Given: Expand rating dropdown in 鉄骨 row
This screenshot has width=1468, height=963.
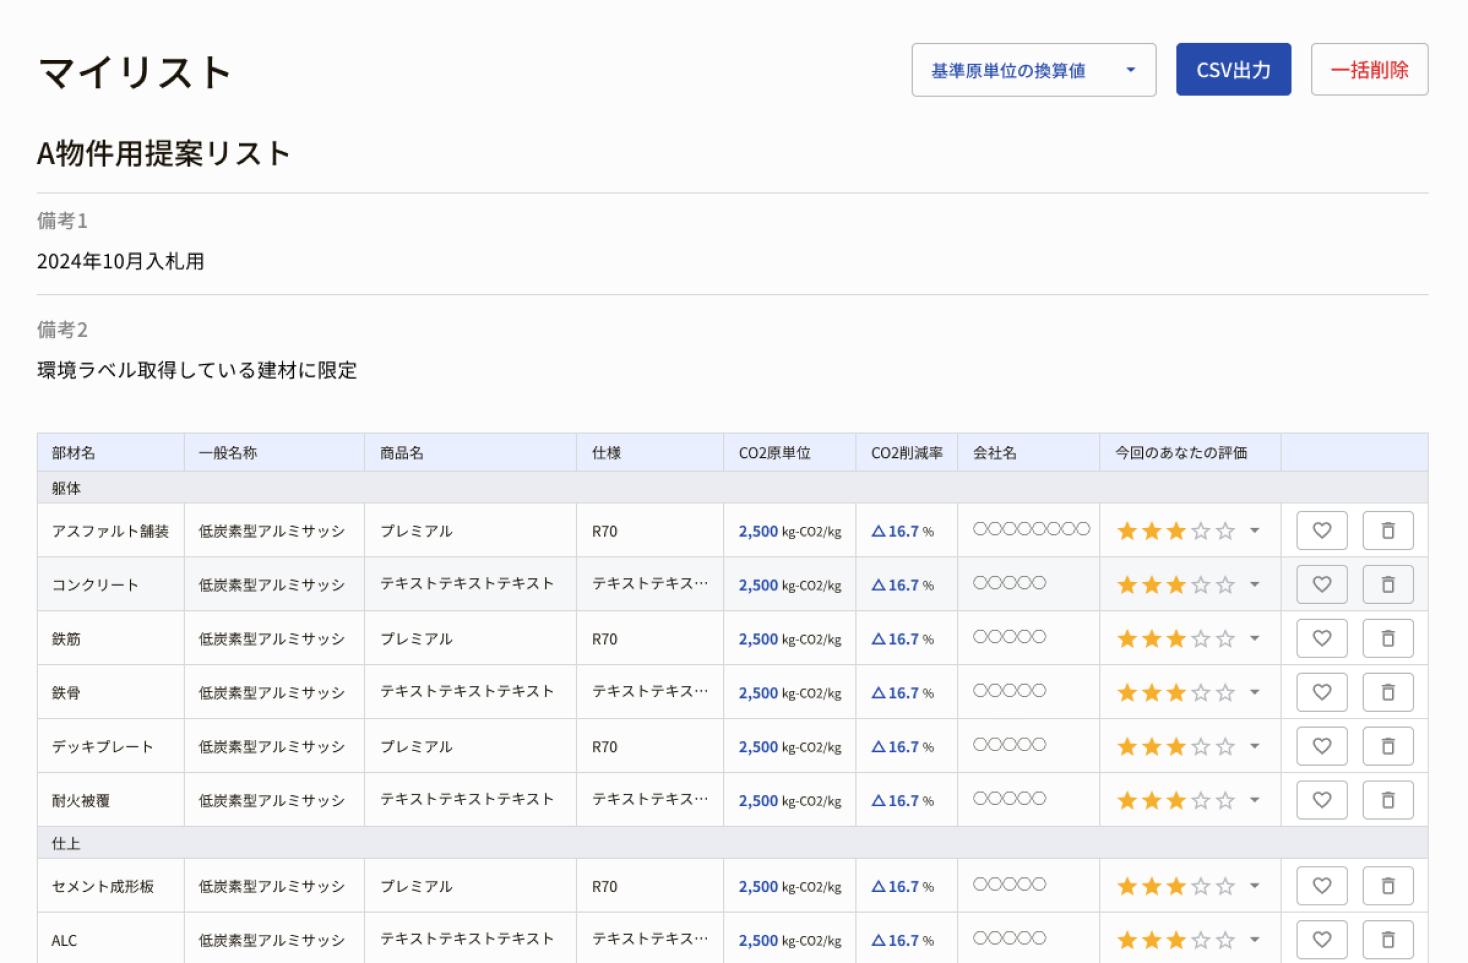Looking at the screenshot, I should 1254,693.
